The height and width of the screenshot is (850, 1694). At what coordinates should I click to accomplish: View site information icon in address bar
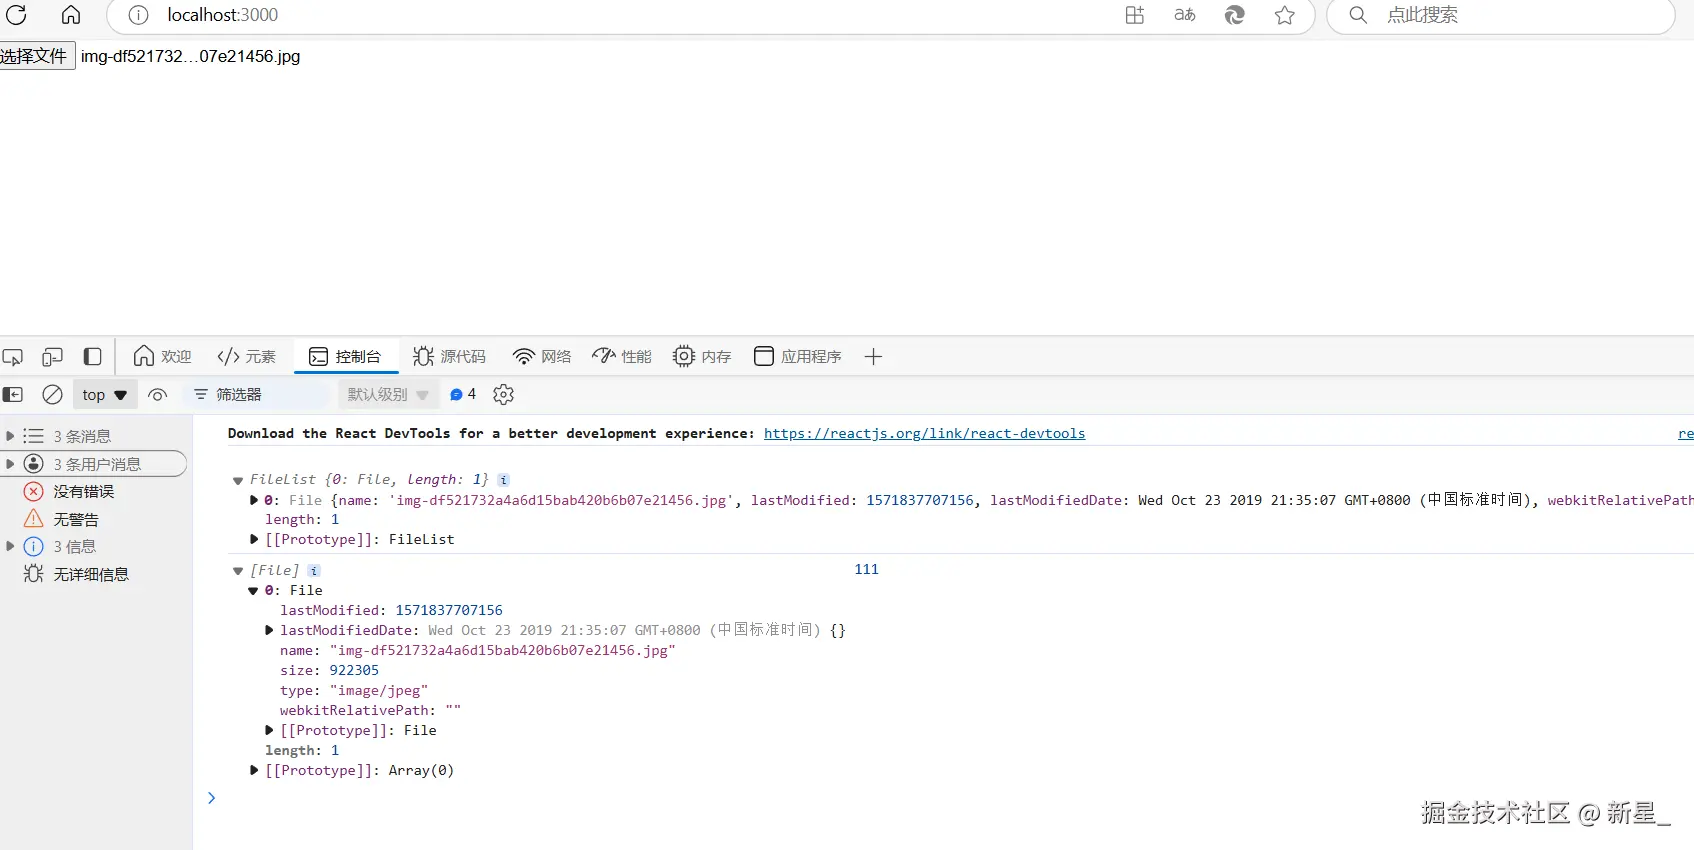[x=139, y=15]
